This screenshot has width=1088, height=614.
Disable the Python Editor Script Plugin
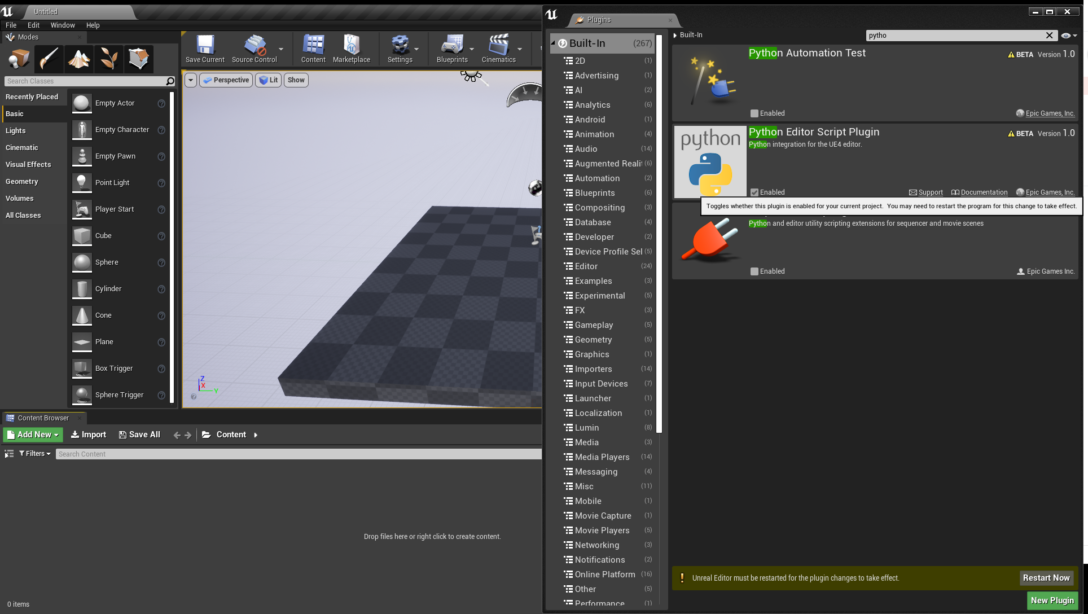752,192
